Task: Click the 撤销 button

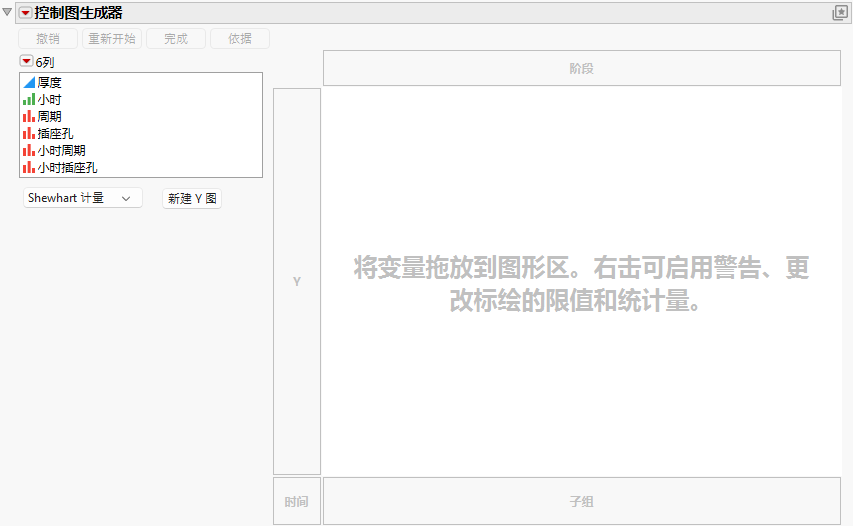Action: 48,39
